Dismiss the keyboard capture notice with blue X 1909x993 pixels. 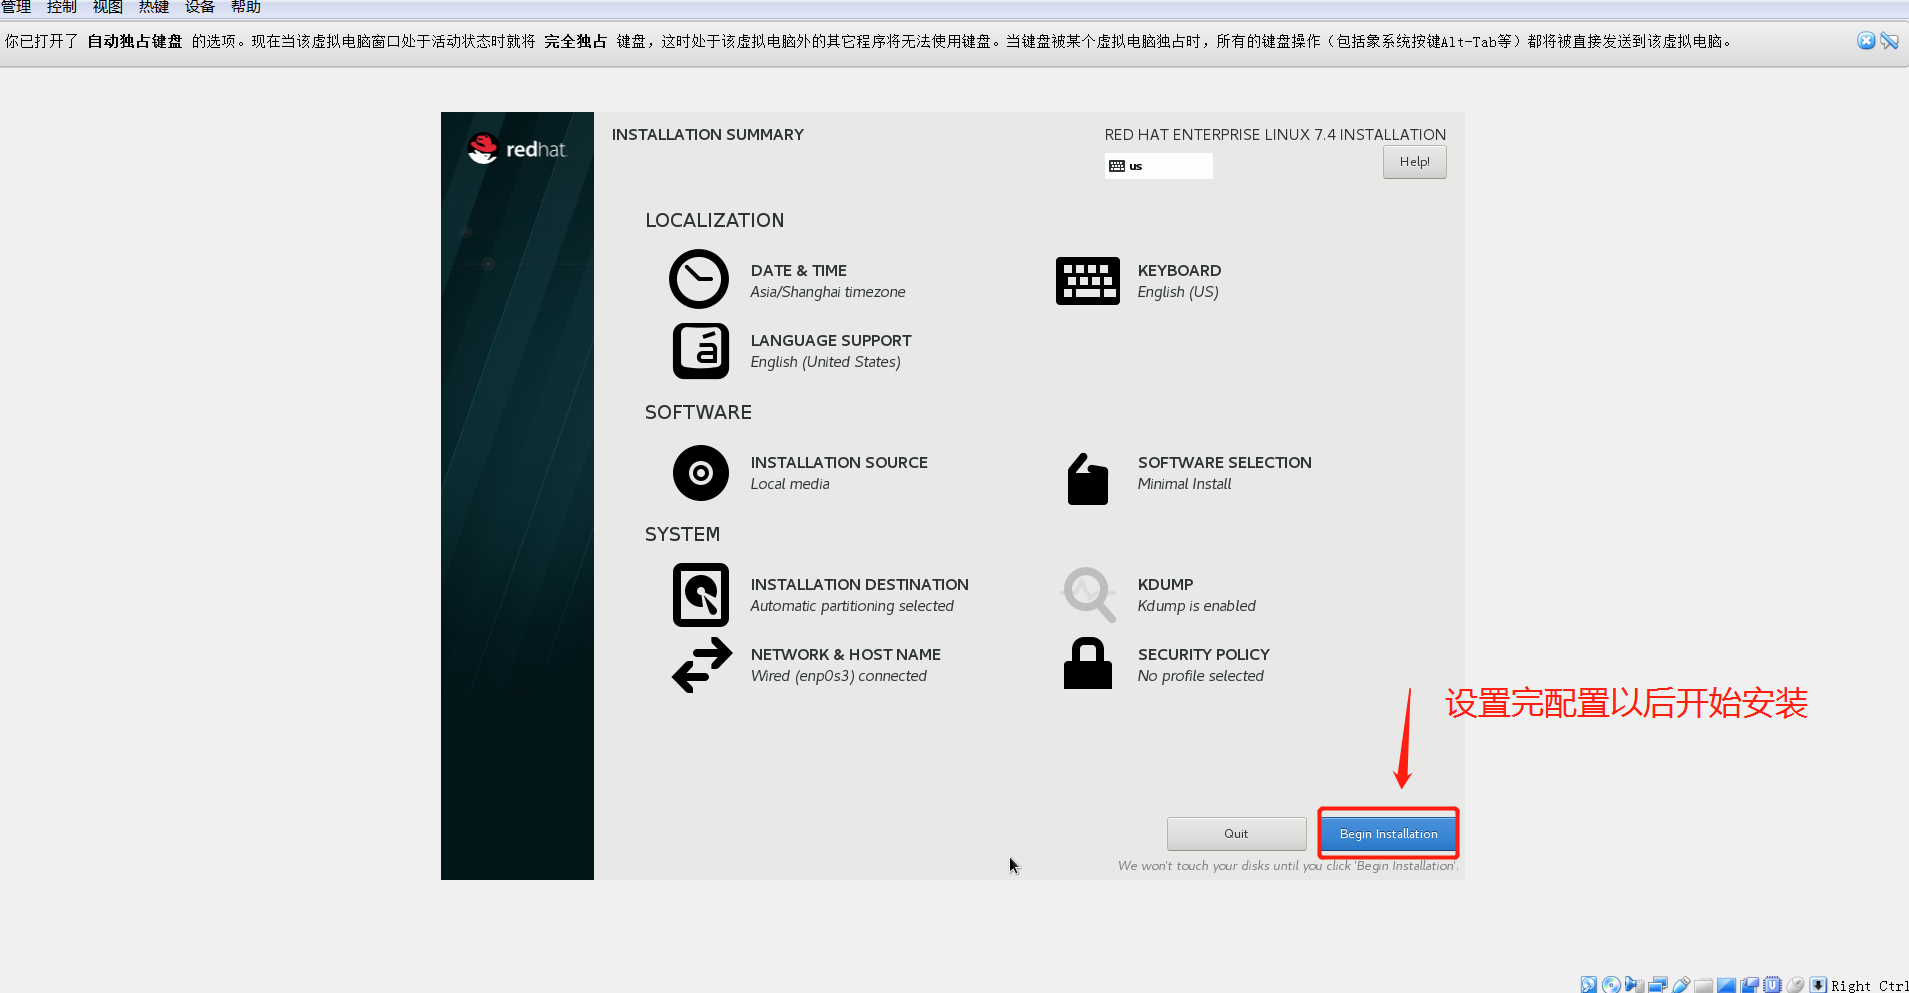click(1866, 41)
